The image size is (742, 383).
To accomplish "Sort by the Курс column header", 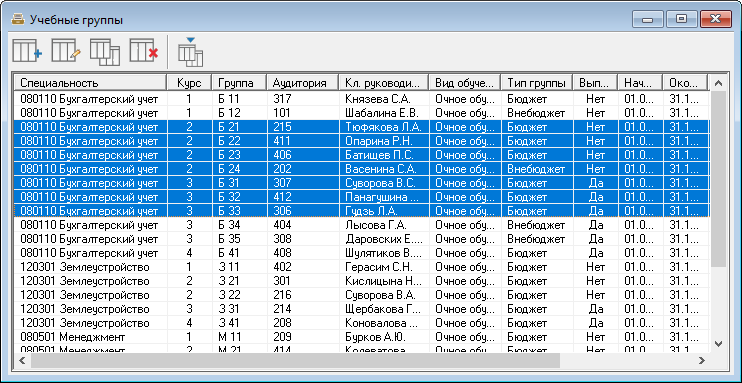I will tap(189, 82).
